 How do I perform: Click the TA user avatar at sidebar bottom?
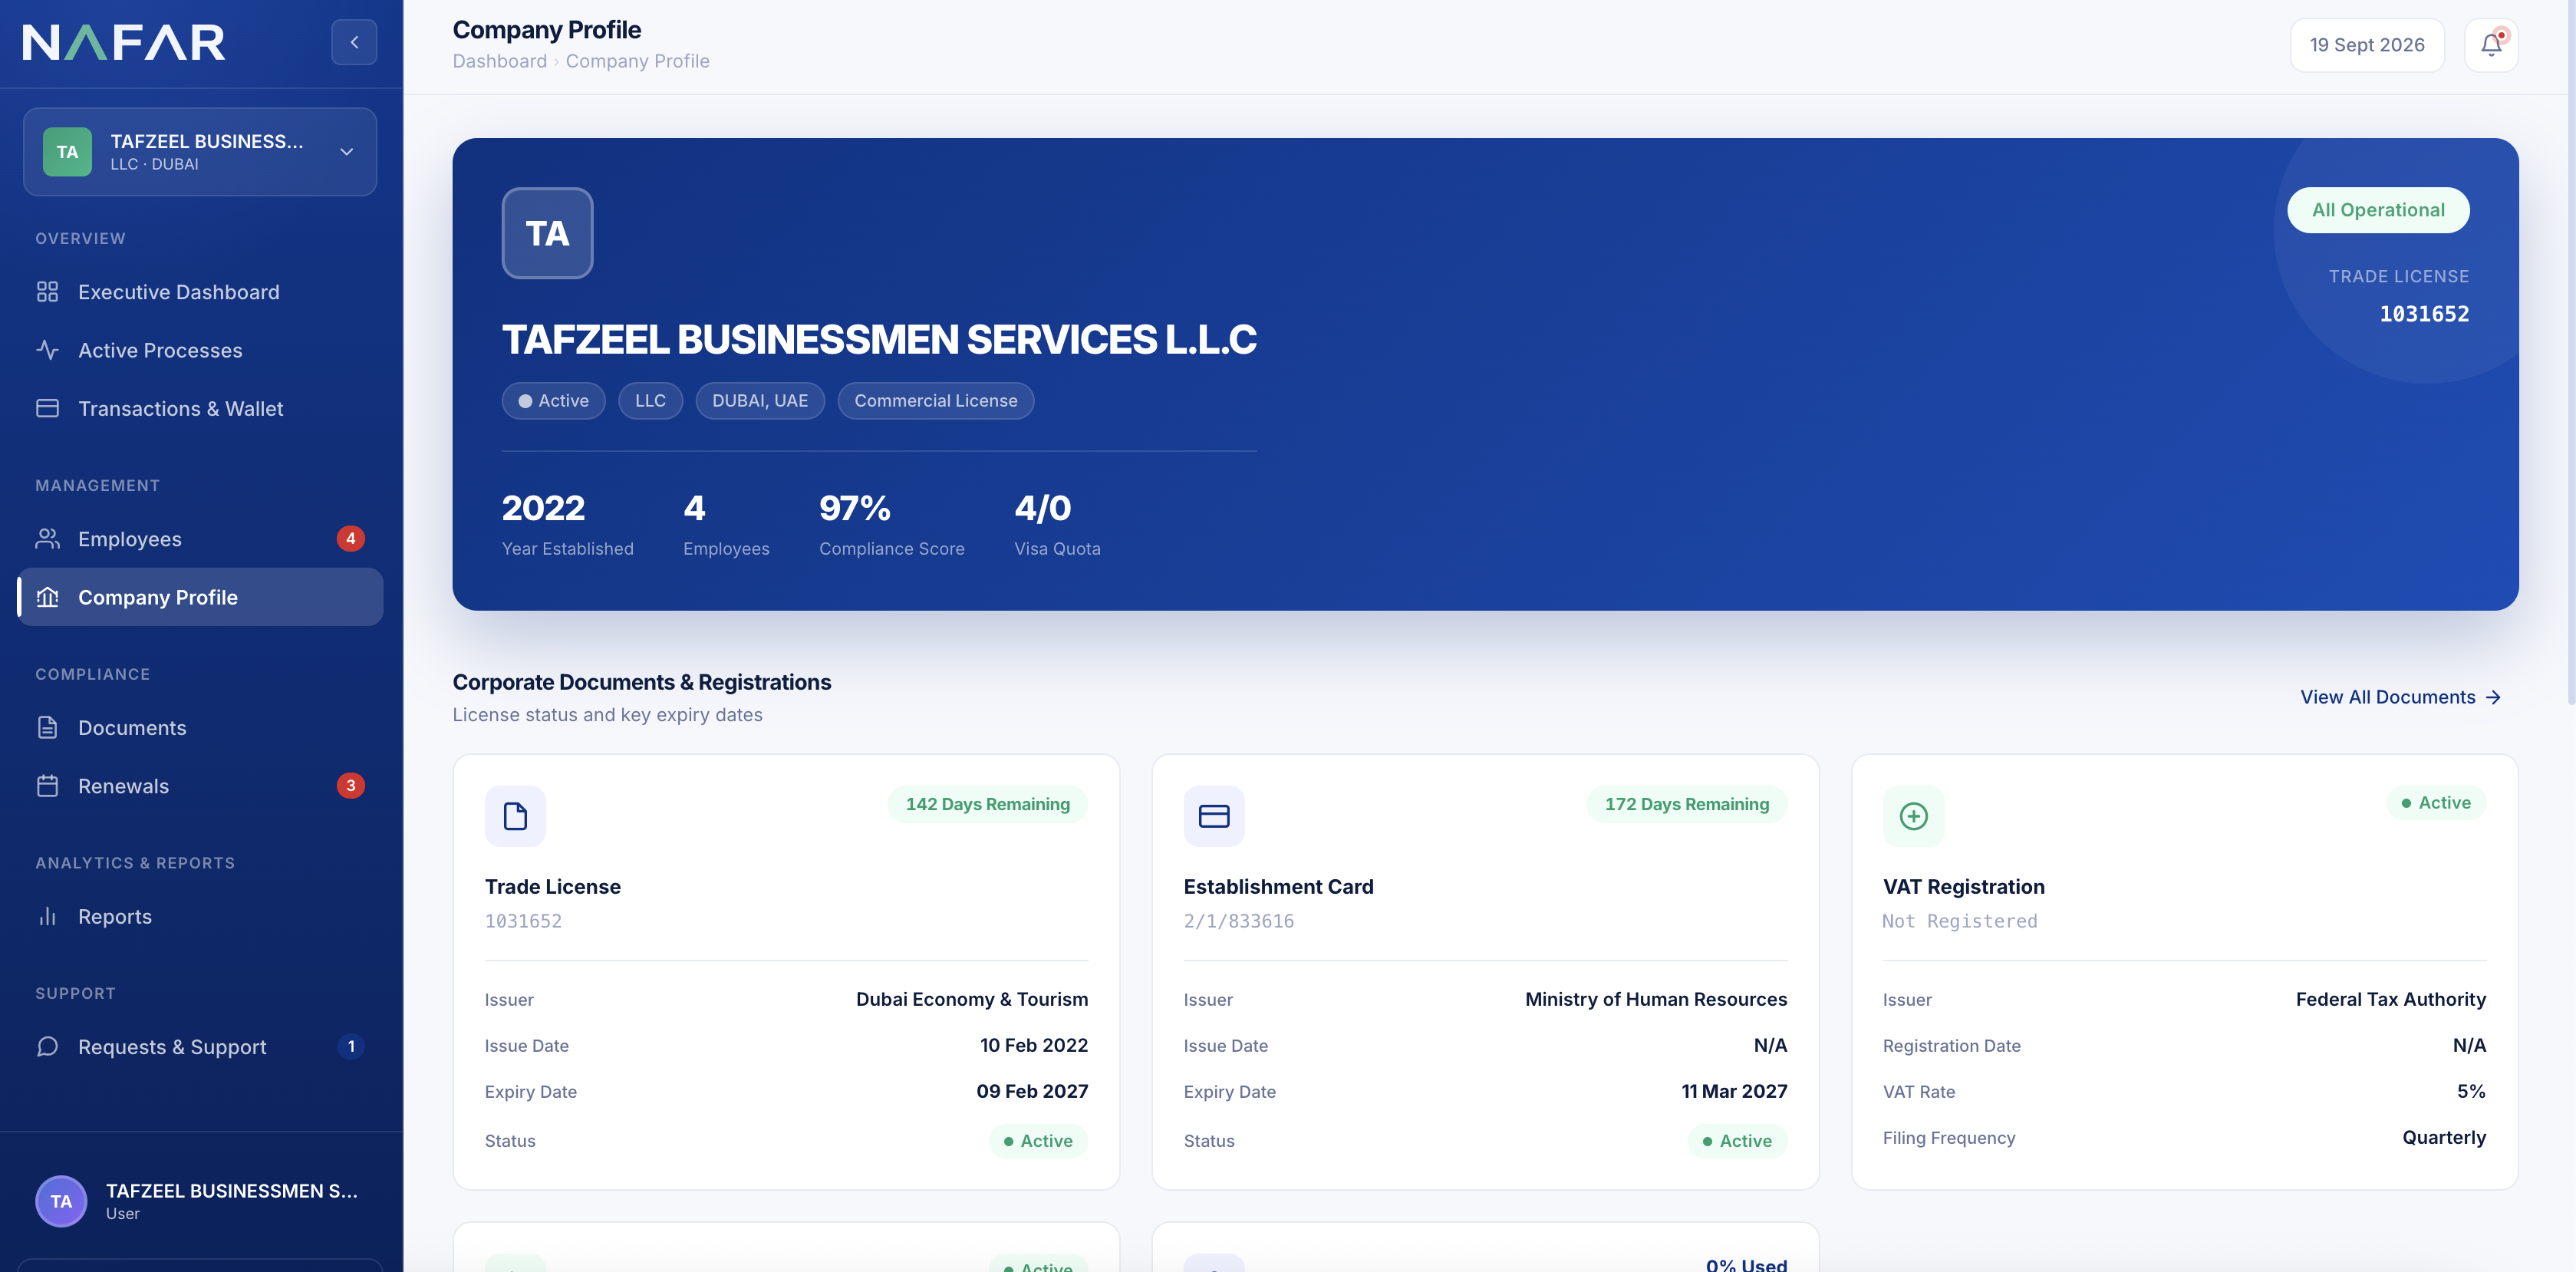(x=61, y=1201)
